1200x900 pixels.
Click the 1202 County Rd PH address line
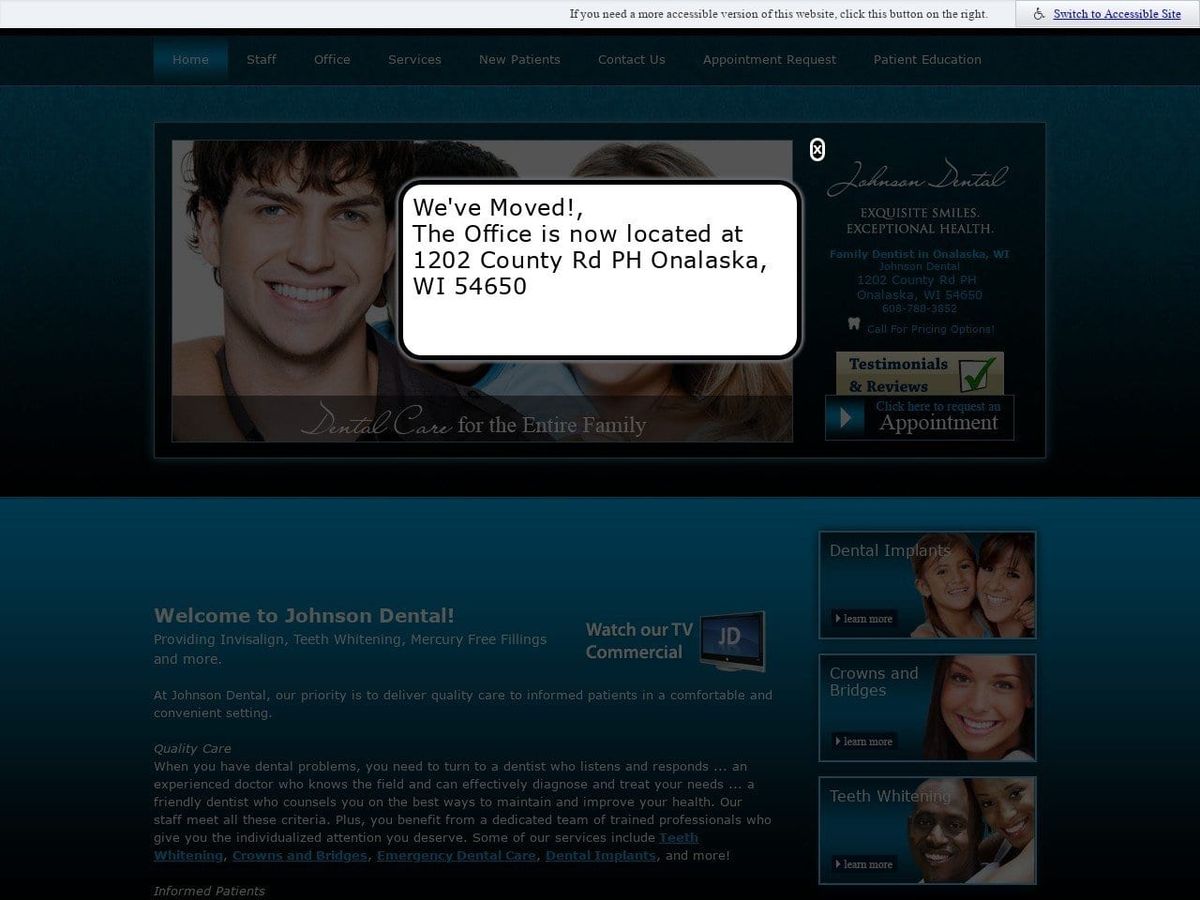pyautogui.click(x=917, y=280)
